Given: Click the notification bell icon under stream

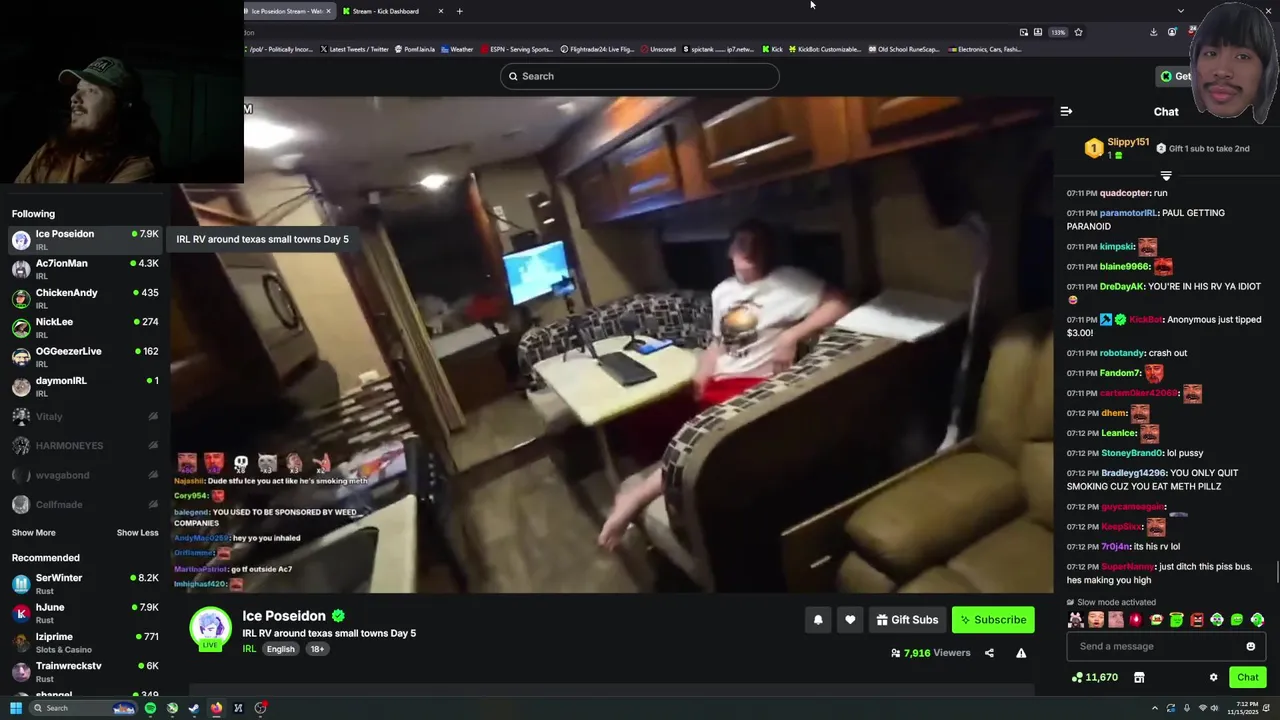Looking at the screenshot, I should point(818,620).
